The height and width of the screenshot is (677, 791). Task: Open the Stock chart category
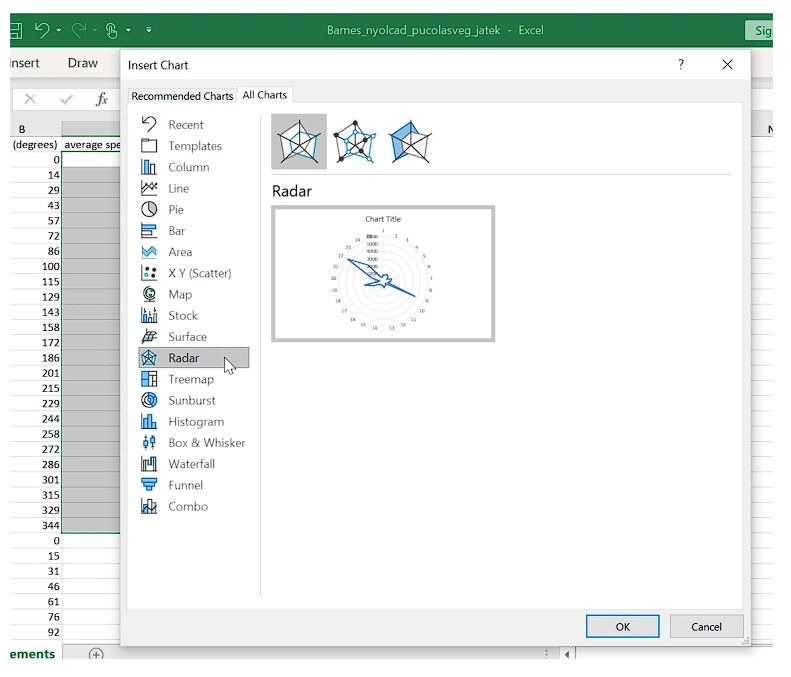(x=182, y=316)
